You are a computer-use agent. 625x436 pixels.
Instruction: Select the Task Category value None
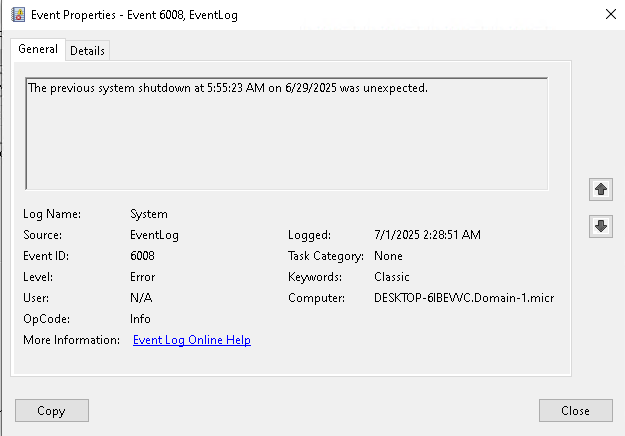pyautogui.click(x=388, y=256)
